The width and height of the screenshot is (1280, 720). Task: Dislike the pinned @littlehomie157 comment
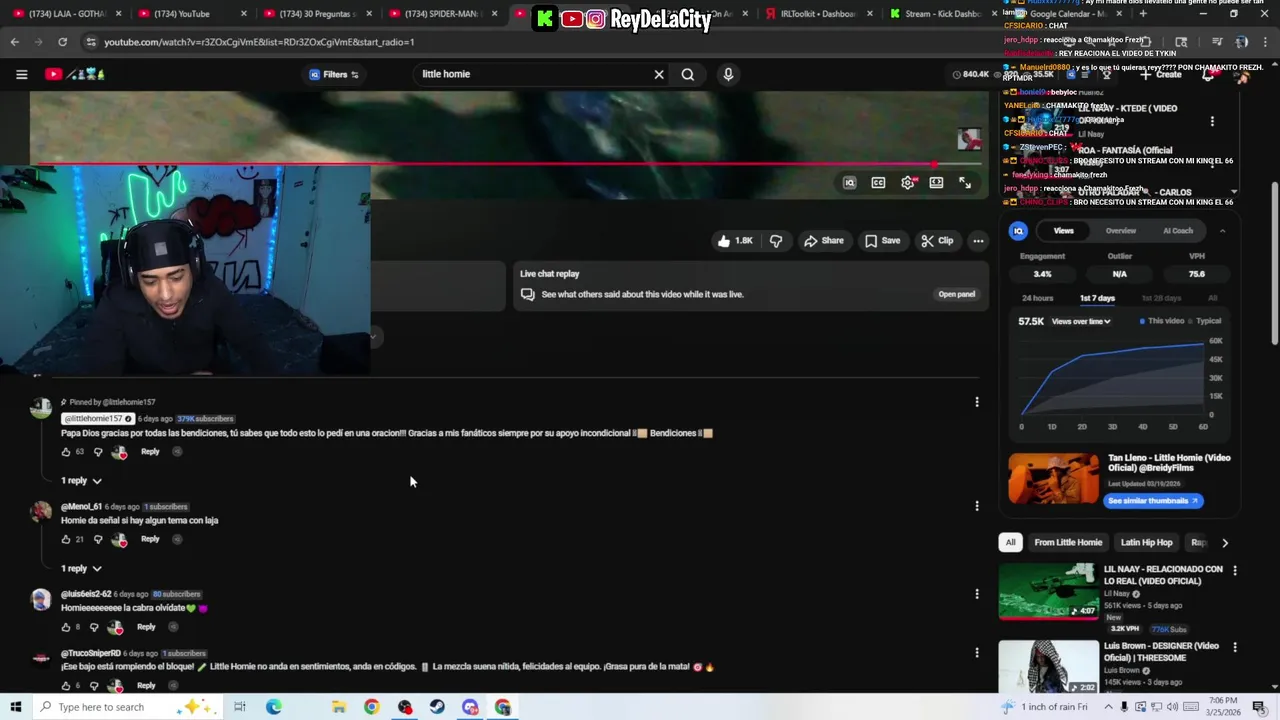coord(98,452)
